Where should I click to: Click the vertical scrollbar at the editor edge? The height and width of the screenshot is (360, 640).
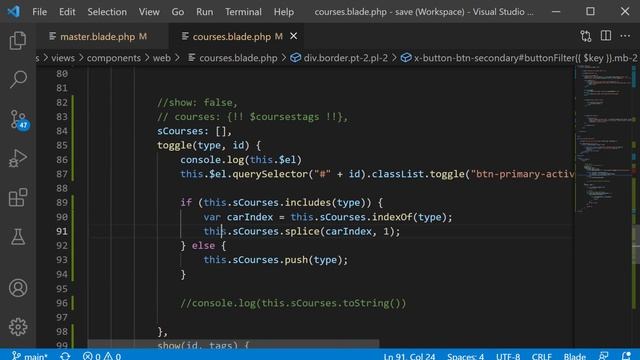(x=637, y=245)
